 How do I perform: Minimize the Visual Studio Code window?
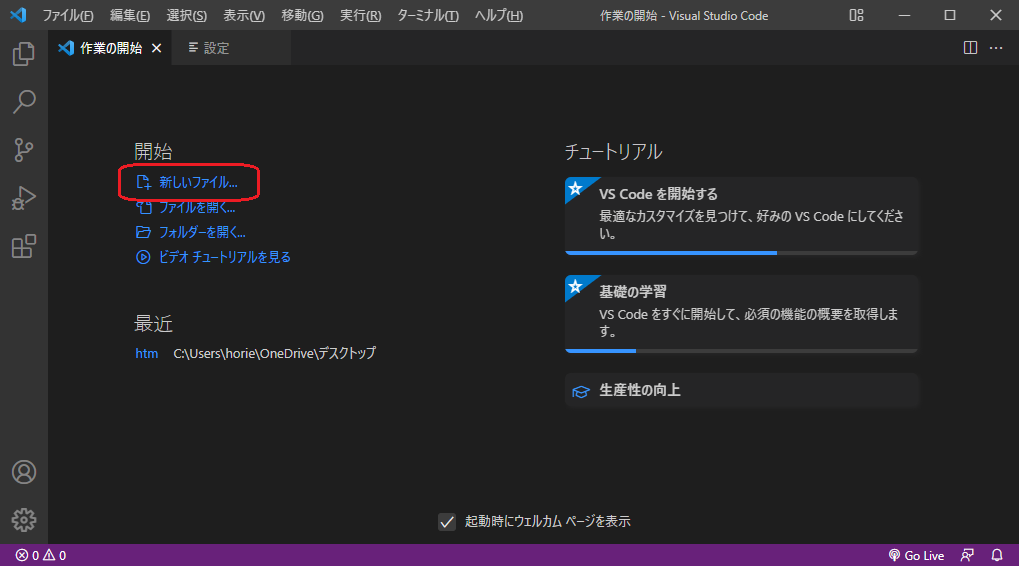point(905,15)
